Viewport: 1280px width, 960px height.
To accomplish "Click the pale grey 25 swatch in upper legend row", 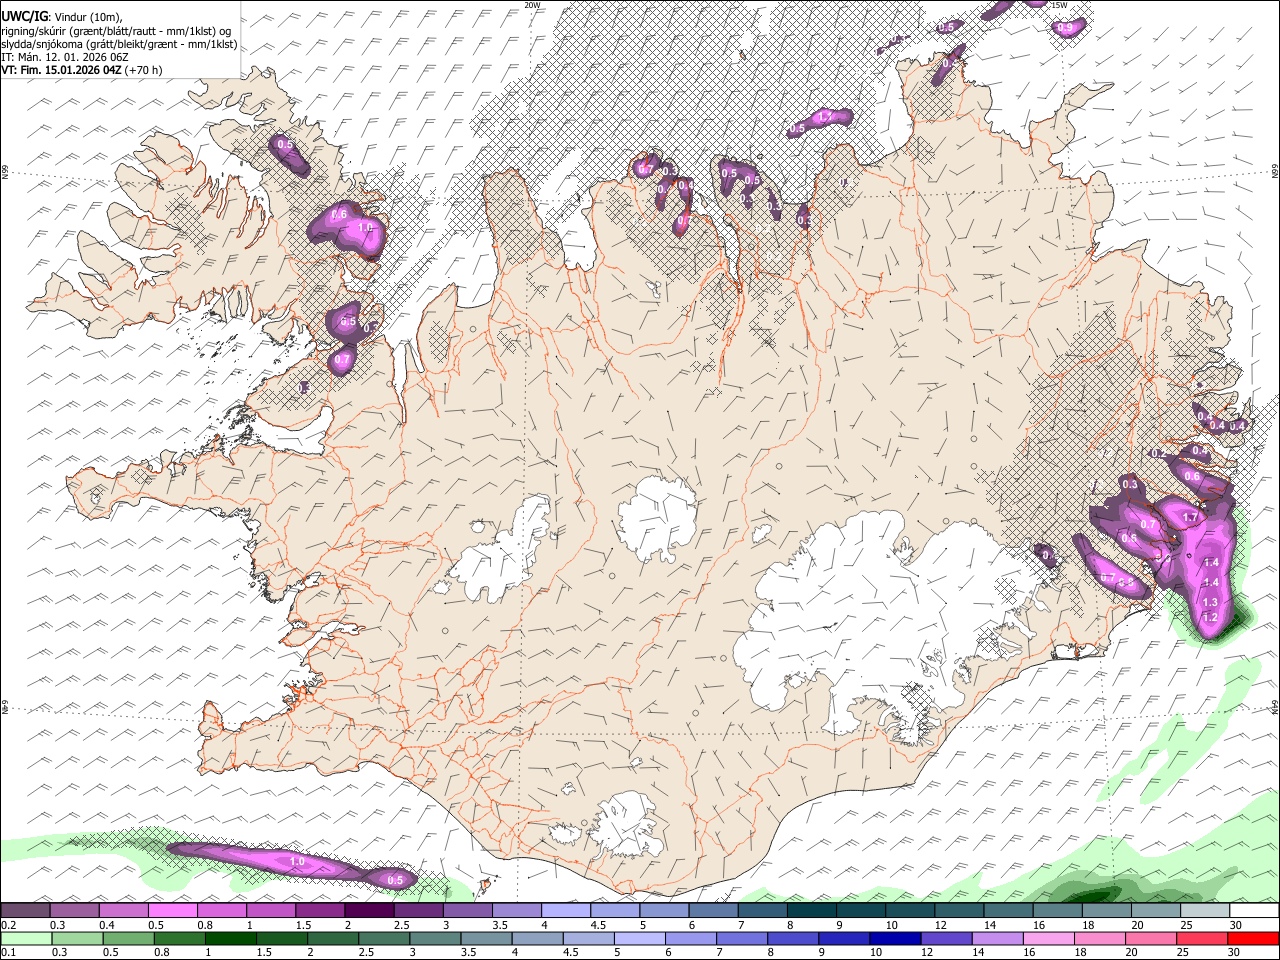I will click(x=1205, y=910).
